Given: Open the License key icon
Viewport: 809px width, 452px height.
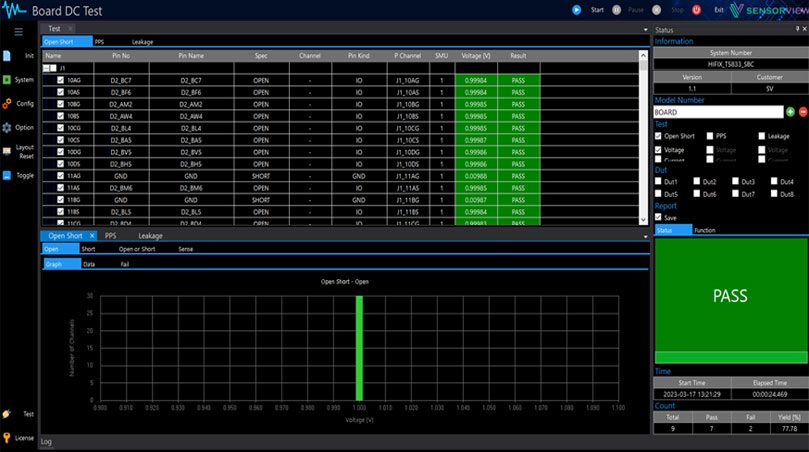Looking at the screenshot, I should [x=7, y=438].
